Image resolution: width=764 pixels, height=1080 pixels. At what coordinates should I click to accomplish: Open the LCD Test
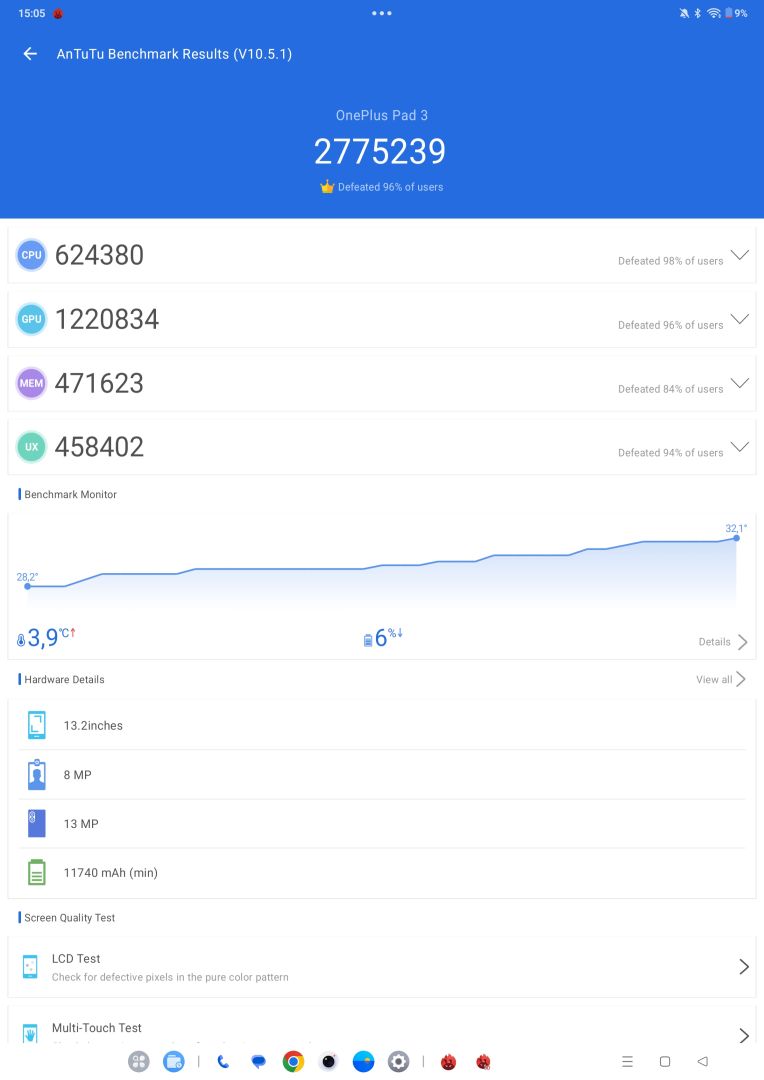pyautogui.click(x=382, y=966)
